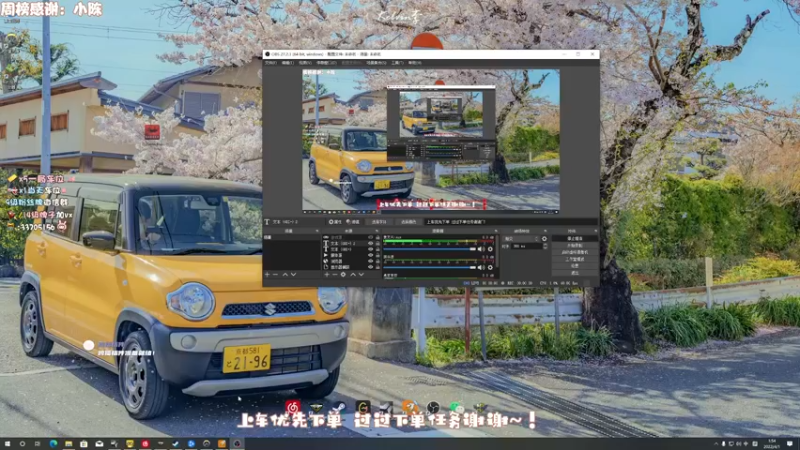
Task: Open the scenes dock header menu arrow
Action: click(x=317, y=231)
